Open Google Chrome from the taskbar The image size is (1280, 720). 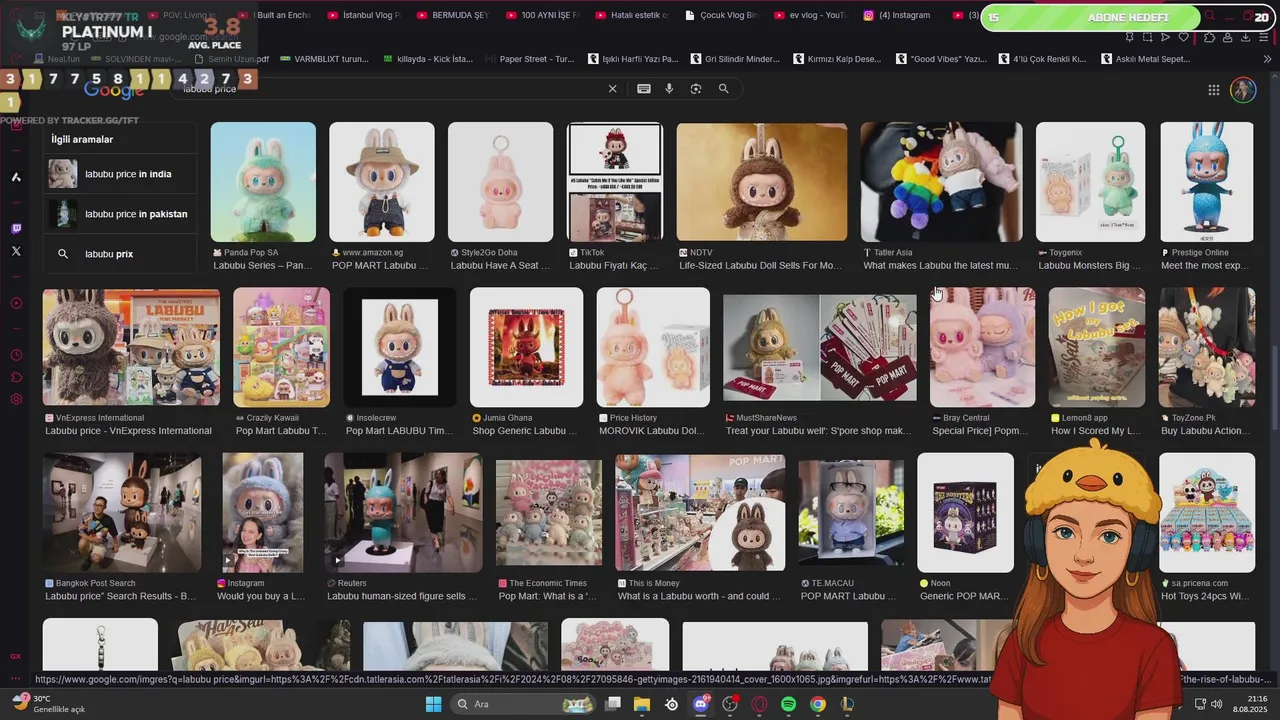(818, 704)
